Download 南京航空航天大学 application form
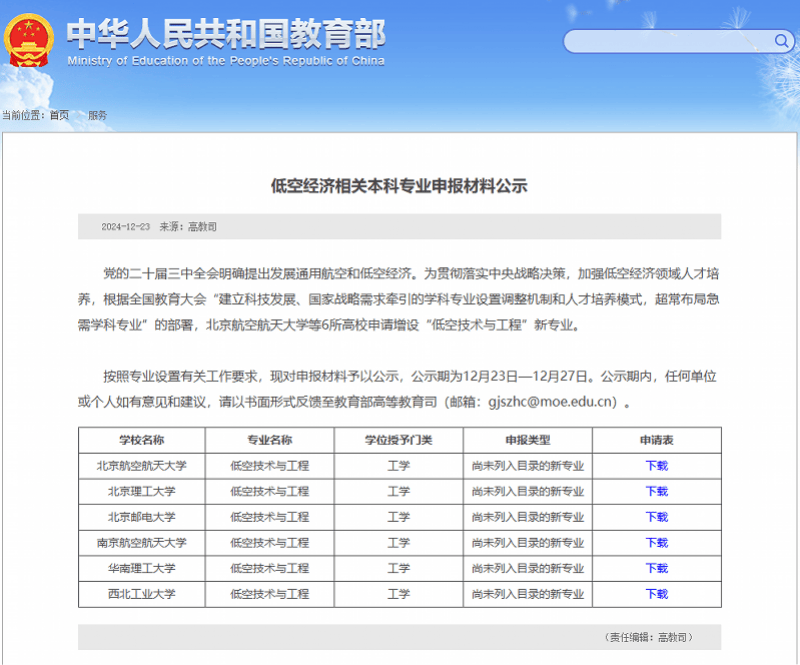 click(657, 543)
